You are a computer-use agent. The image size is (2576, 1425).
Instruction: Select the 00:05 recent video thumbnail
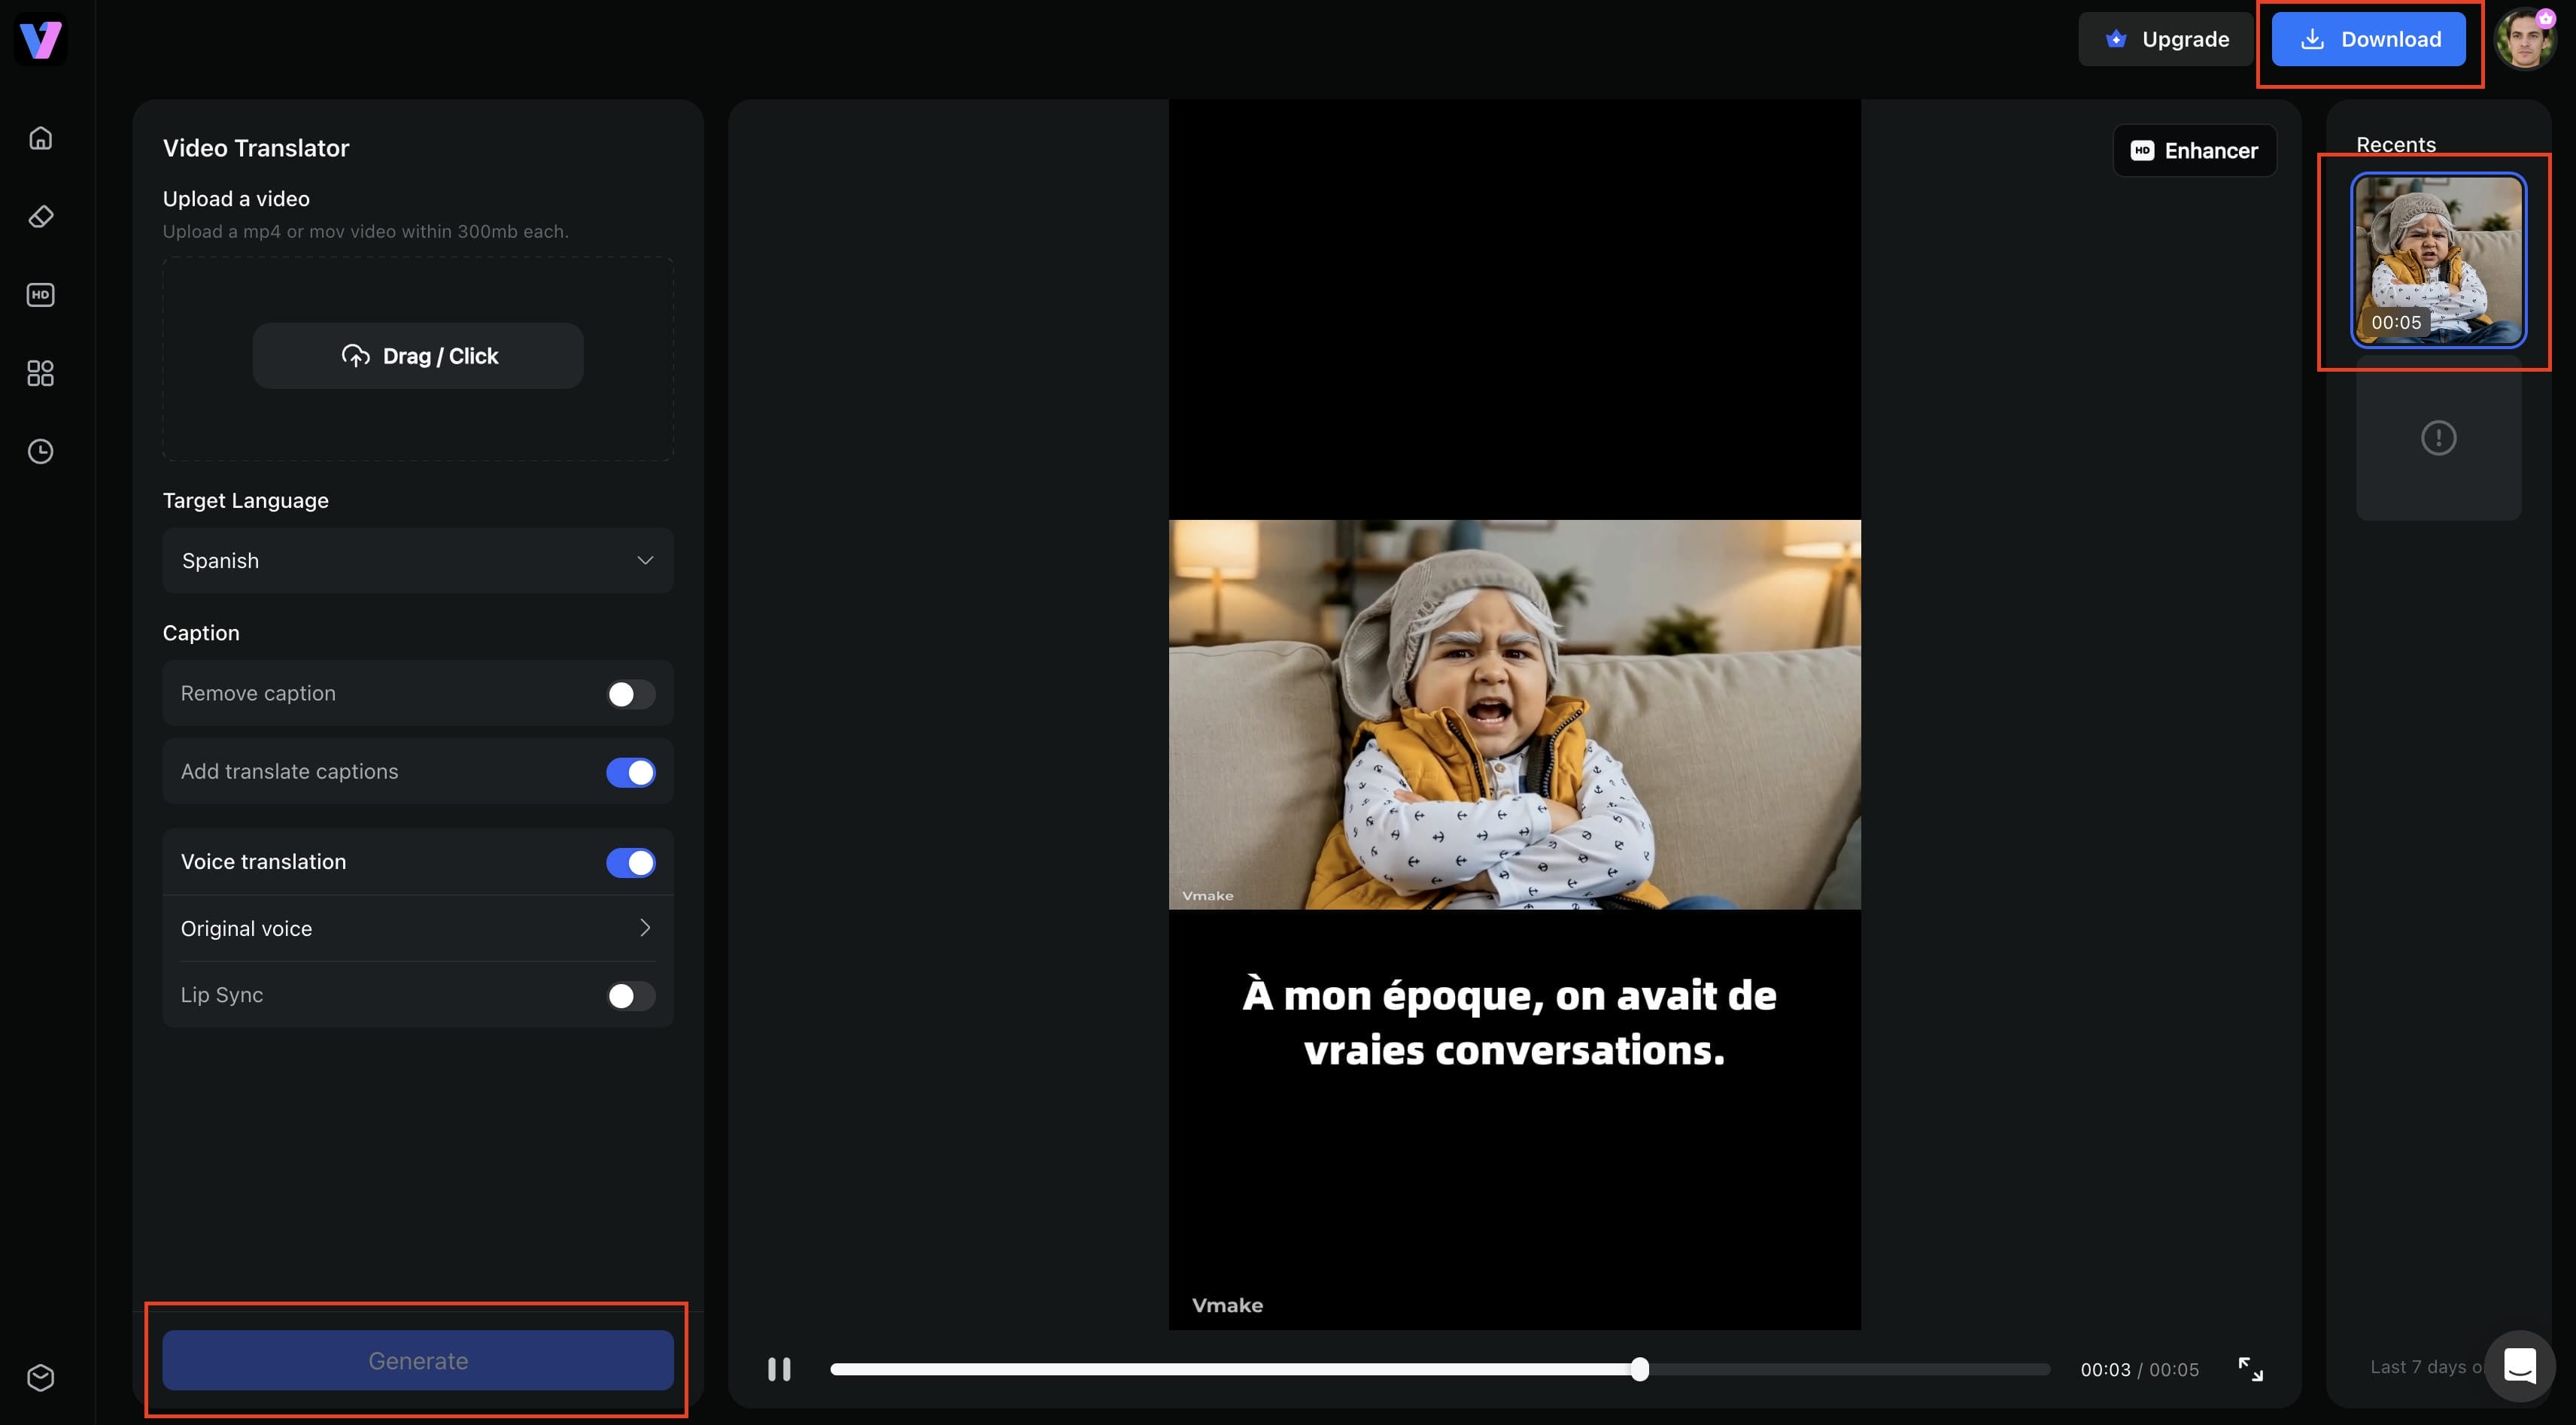tap(2438, 260)
